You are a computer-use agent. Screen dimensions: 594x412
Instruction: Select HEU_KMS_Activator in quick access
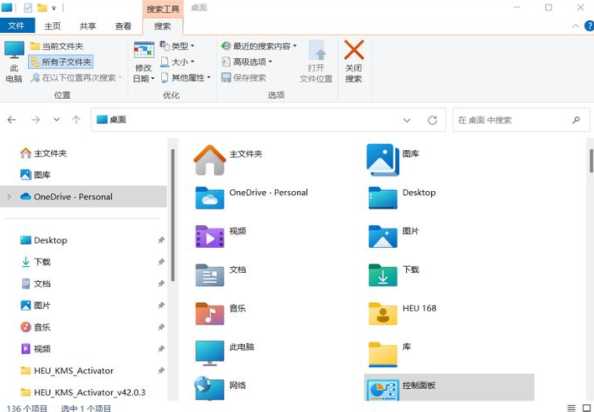click(x=73, y=370)
